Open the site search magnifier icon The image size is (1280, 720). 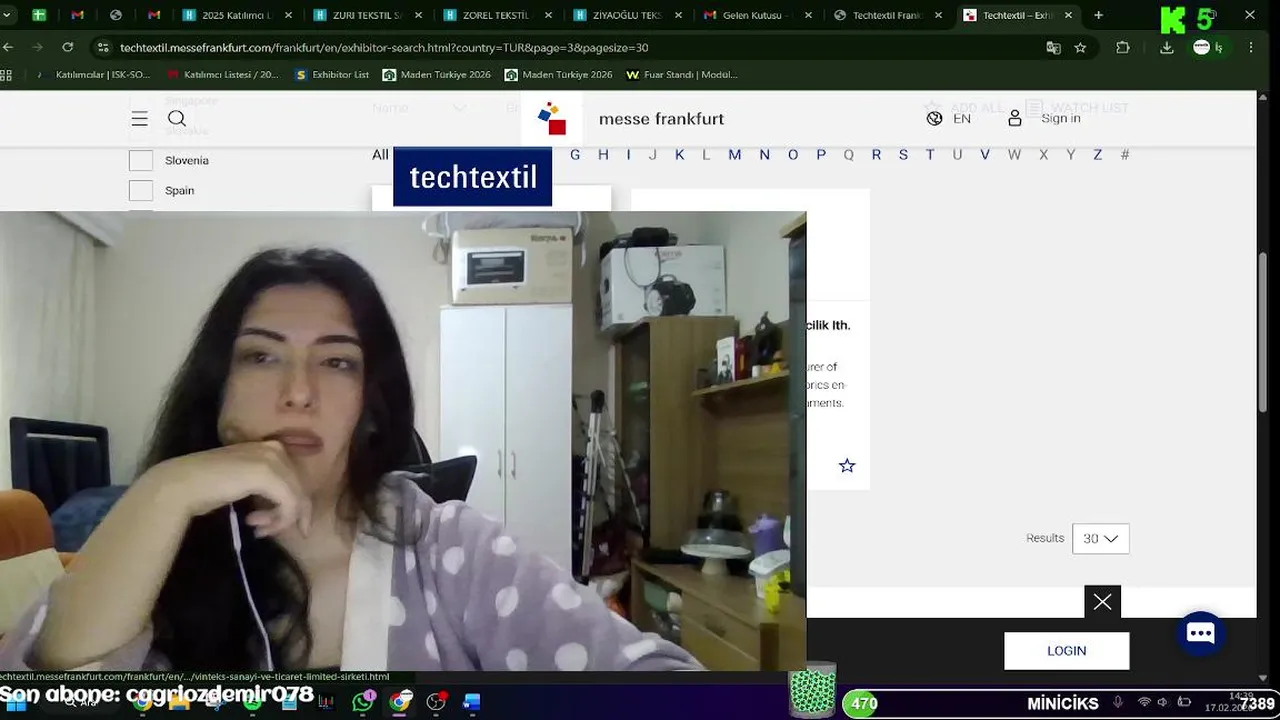(x=177, y=118)
